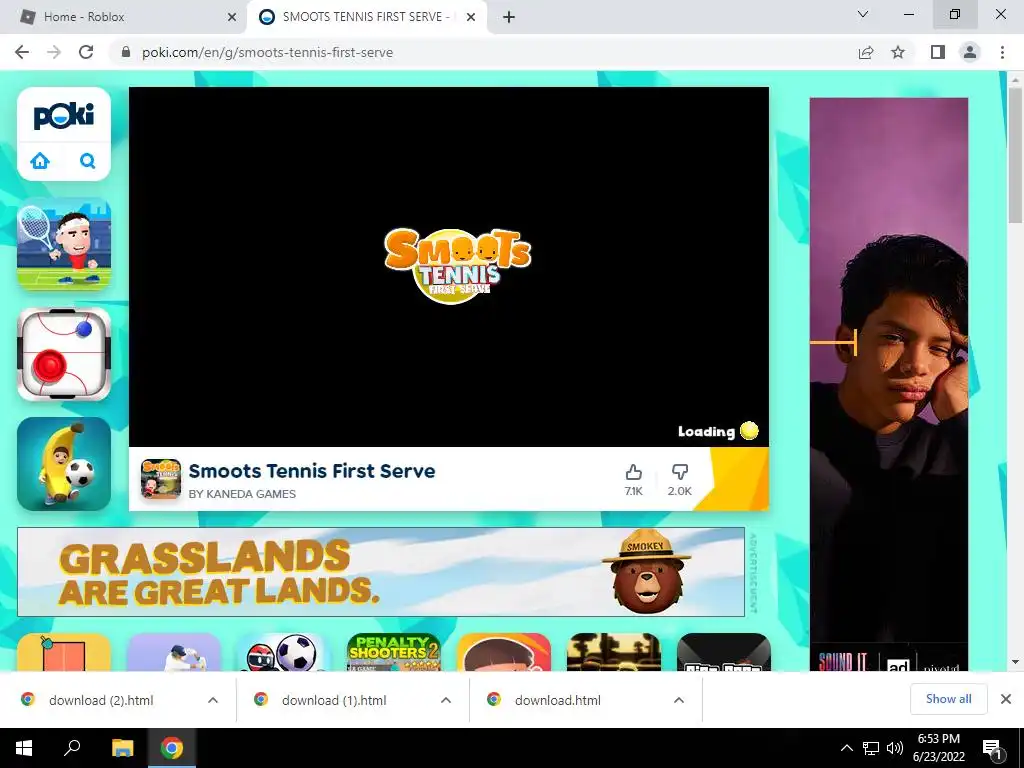Click scrollbar down arrow
The image size is (1024, 768).
point(1015,662)
